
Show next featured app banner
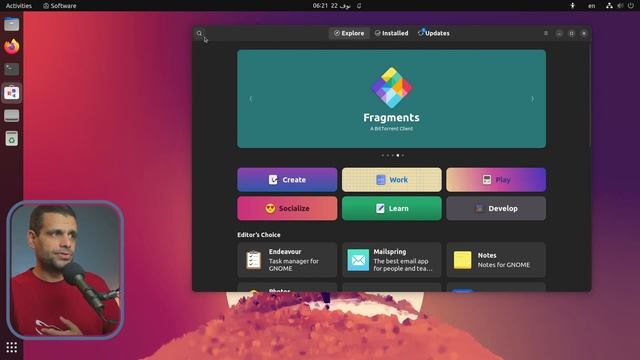pyautogui.click(x=533, y=99)
